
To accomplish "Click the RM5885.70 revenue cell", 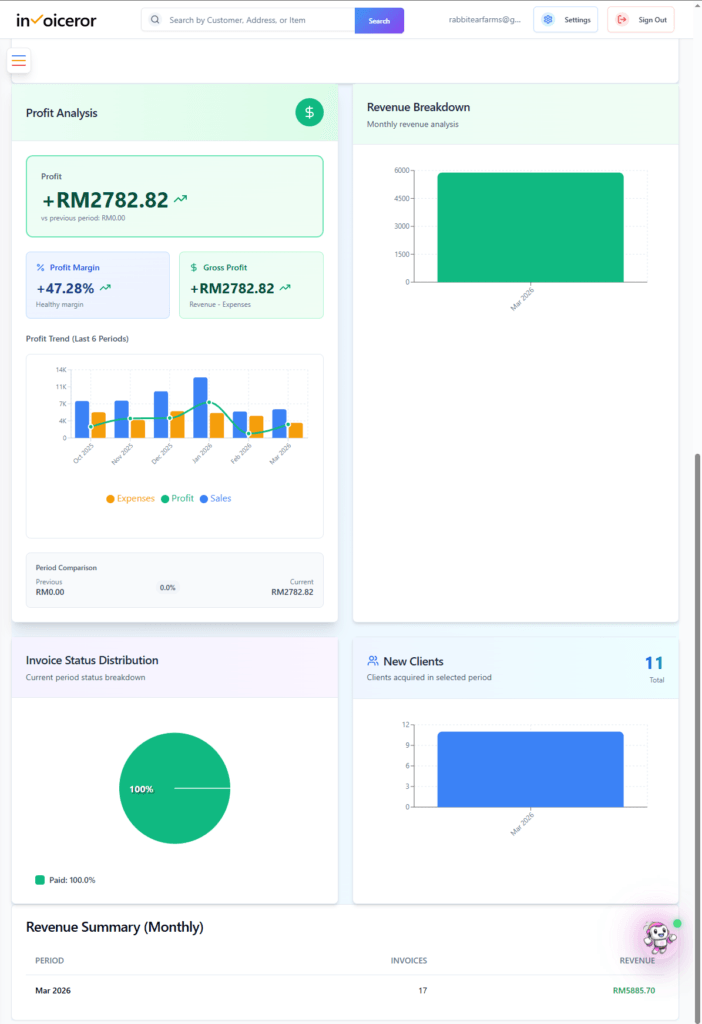I will click(633, 990).
